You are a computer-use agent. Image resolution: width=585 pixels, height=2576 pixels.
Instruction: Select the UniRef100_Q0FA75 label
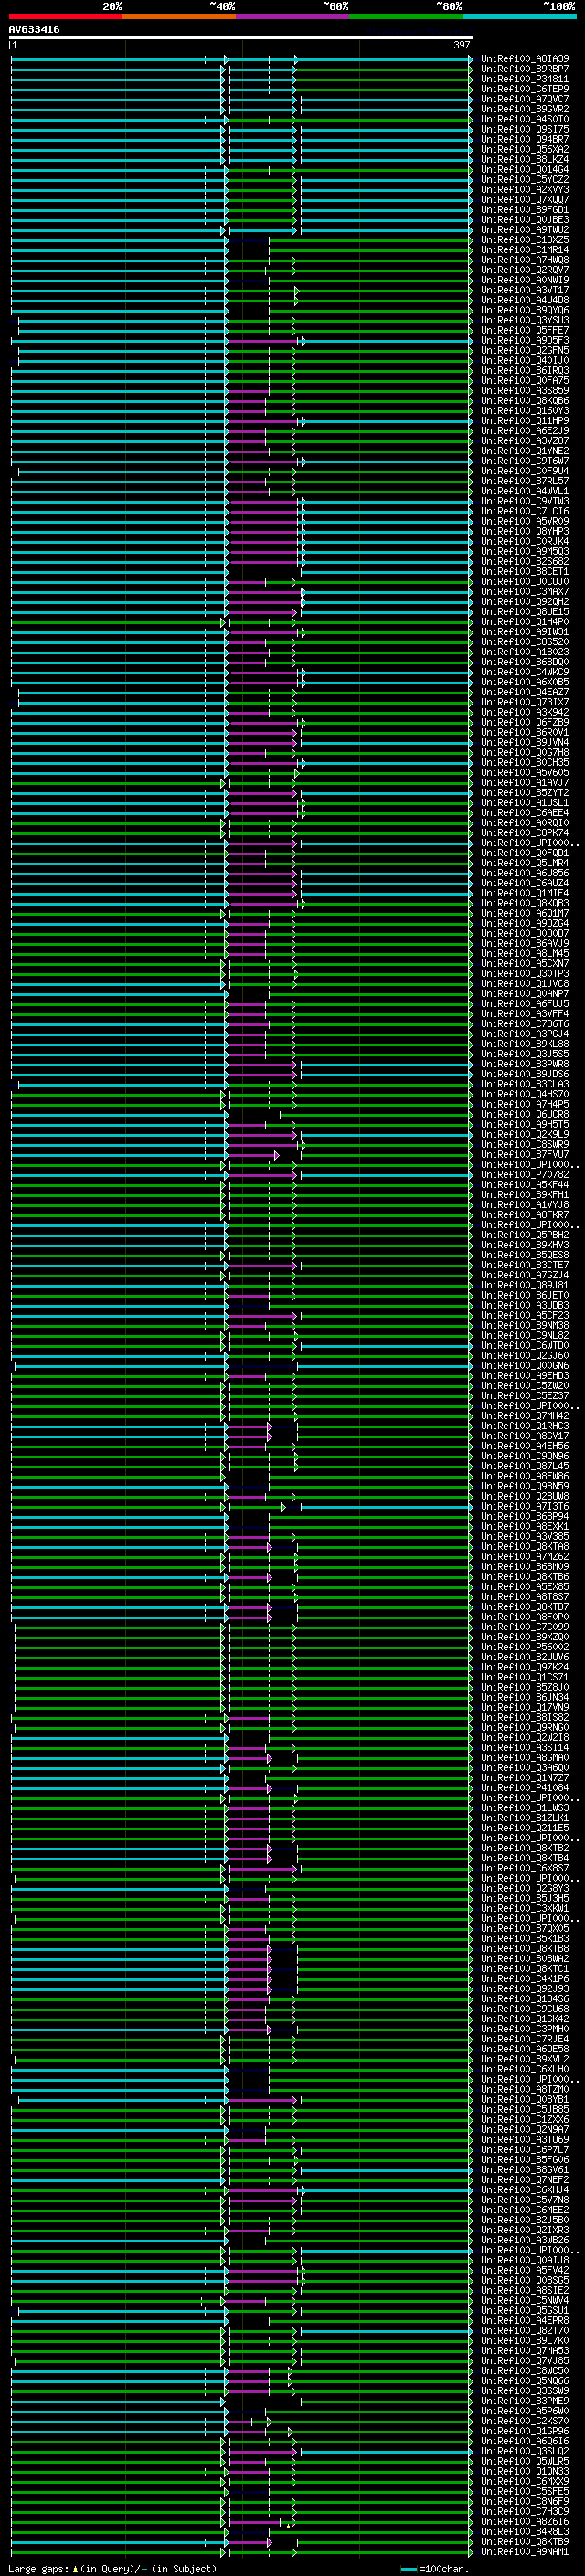[525, 380]
